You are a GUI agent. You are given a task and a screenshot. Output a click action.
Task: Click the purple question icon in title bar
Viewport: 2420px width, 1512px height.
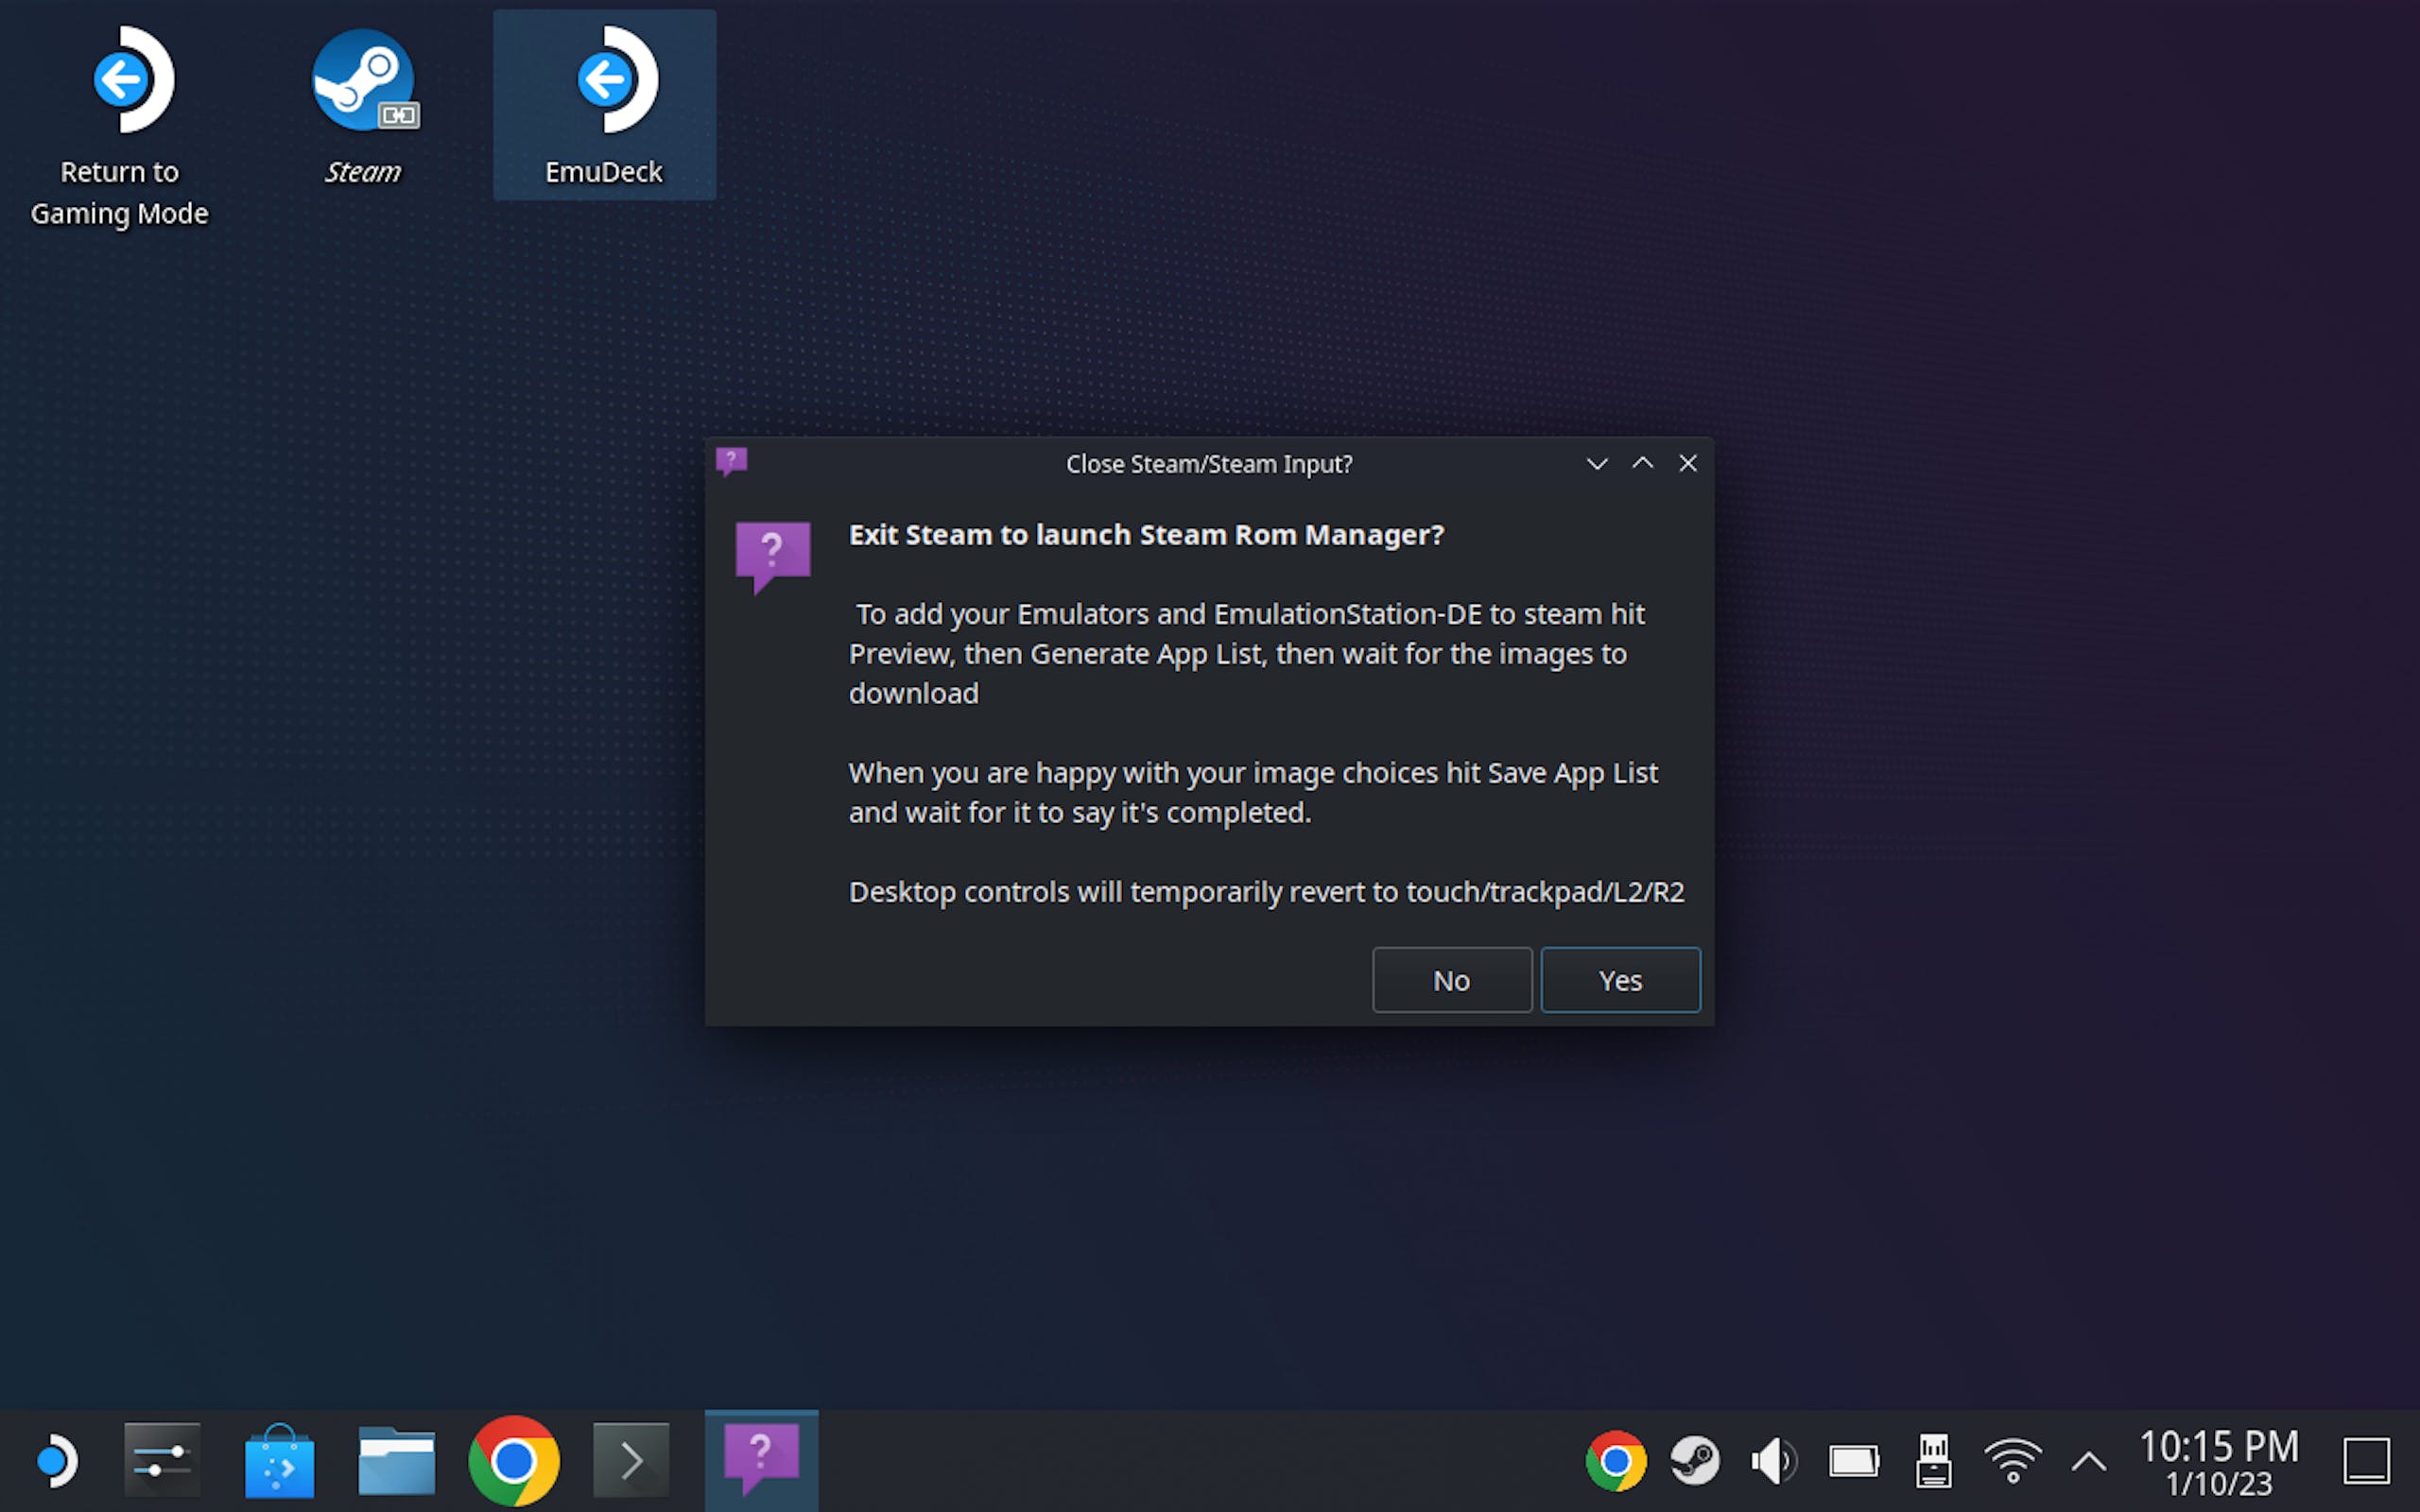click(x=731, y=462)
